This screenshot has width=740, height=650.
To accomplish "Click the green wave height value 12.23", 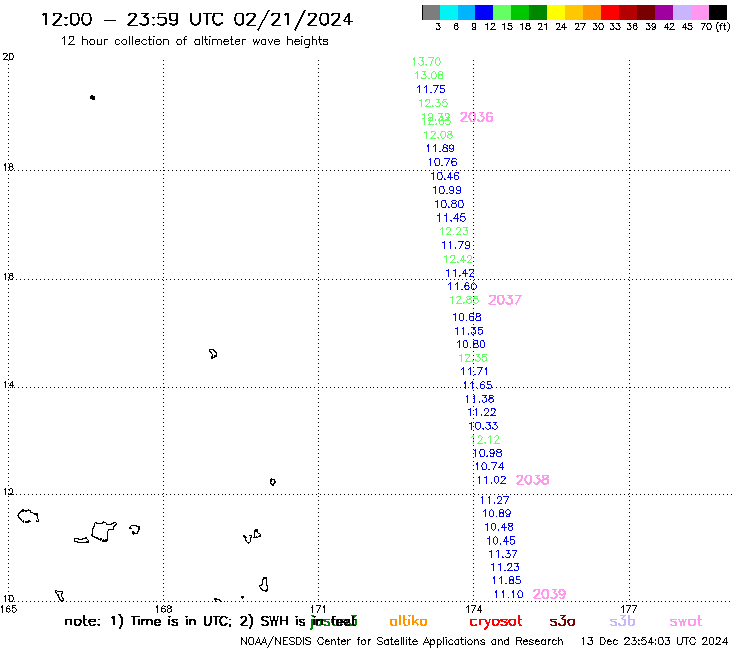I will [454, 231].
